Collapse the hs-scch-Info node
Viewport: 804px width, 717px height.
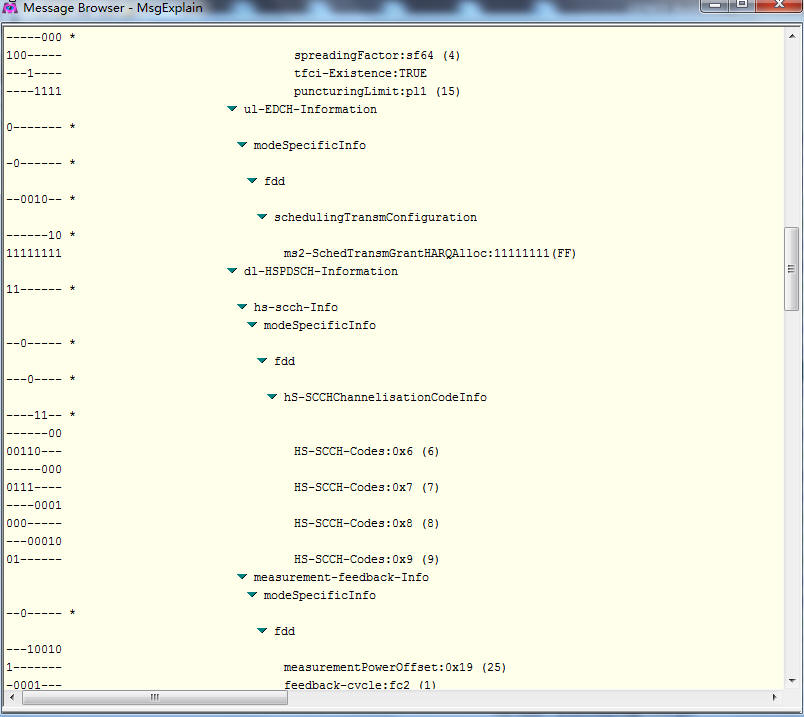coord(242,307)
